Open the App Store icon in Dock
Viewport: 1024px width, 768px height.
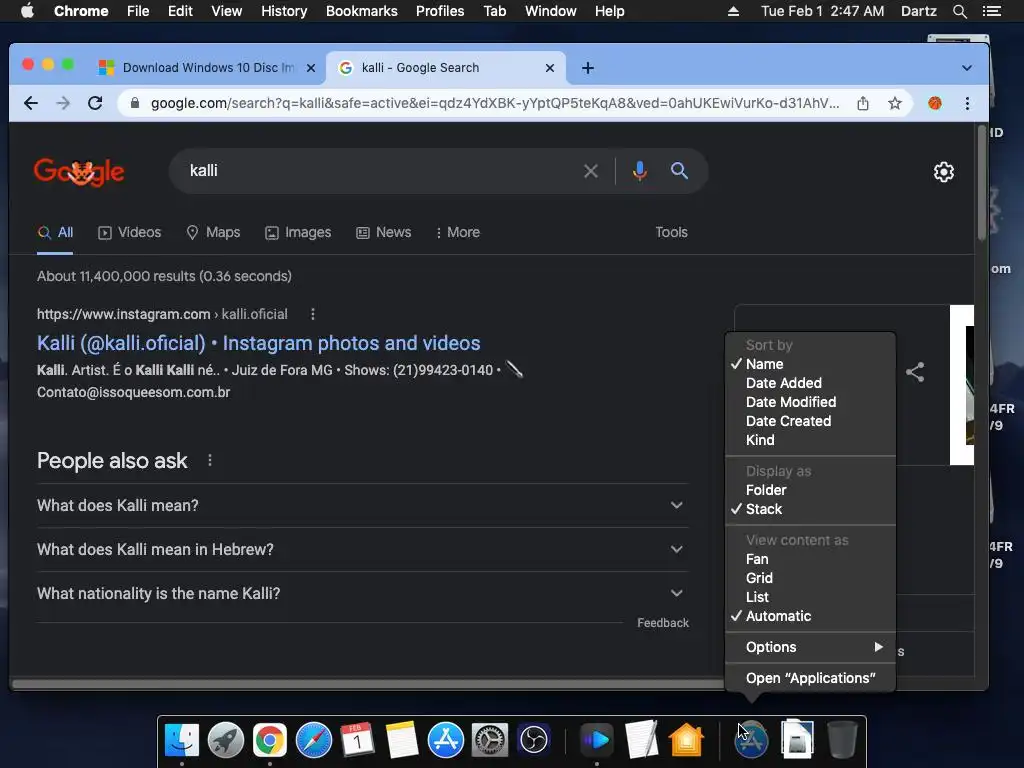[445, 740]
